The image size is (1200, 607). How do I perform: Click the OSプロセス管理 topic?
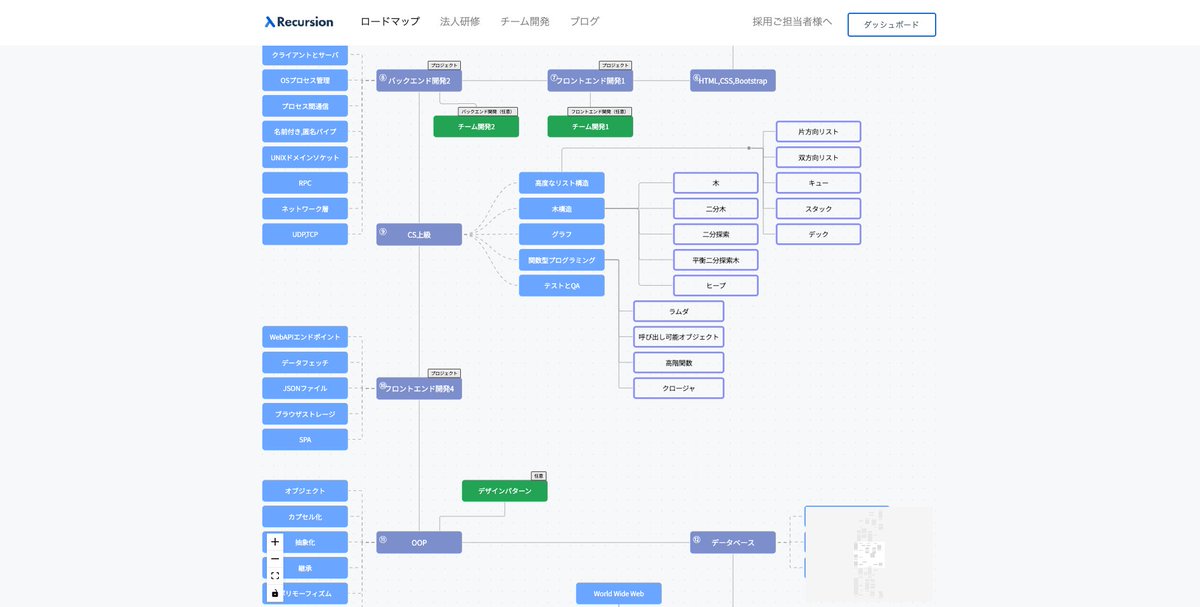point(305,80)
